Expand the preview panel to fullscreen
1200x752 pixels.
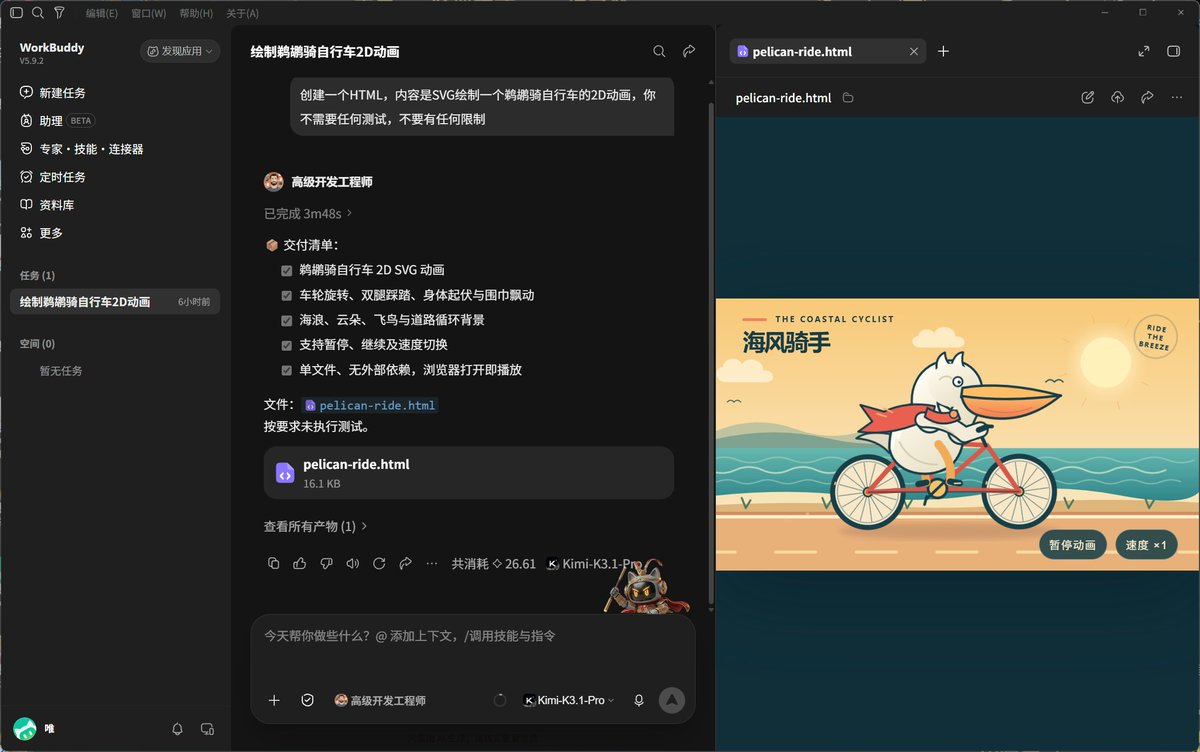coord(1144,51)
